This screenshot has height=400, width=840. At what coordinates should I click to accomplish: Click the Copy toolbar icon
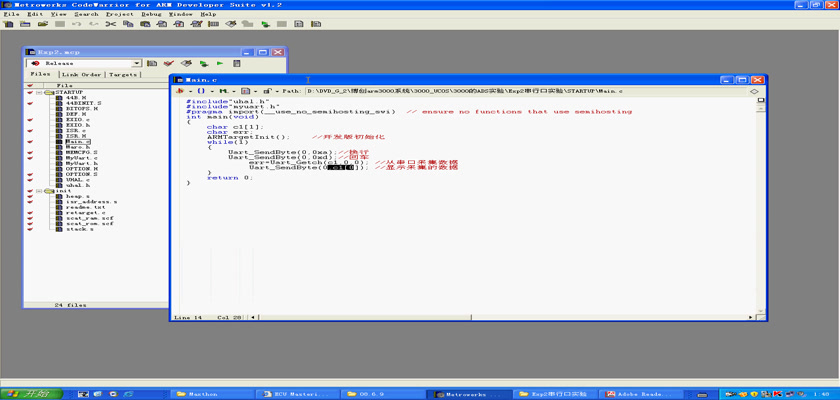[128, 24]
